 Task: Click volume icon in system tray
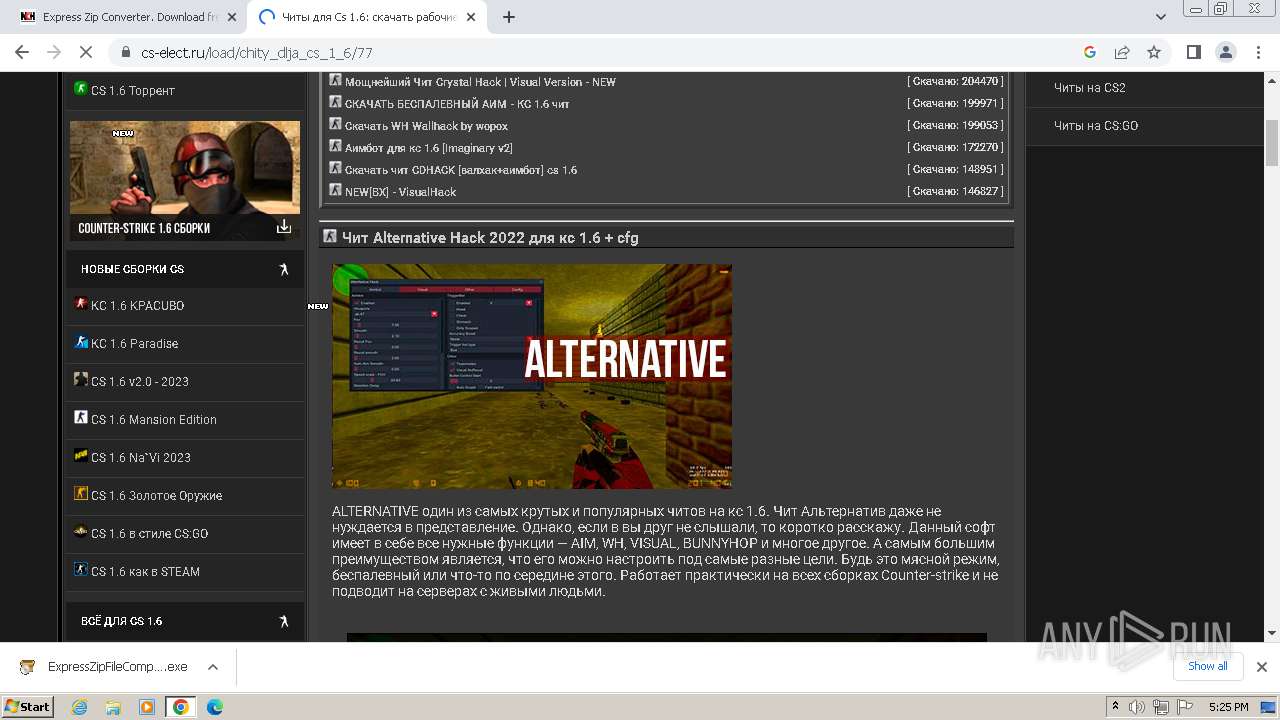click(1137, 707)
